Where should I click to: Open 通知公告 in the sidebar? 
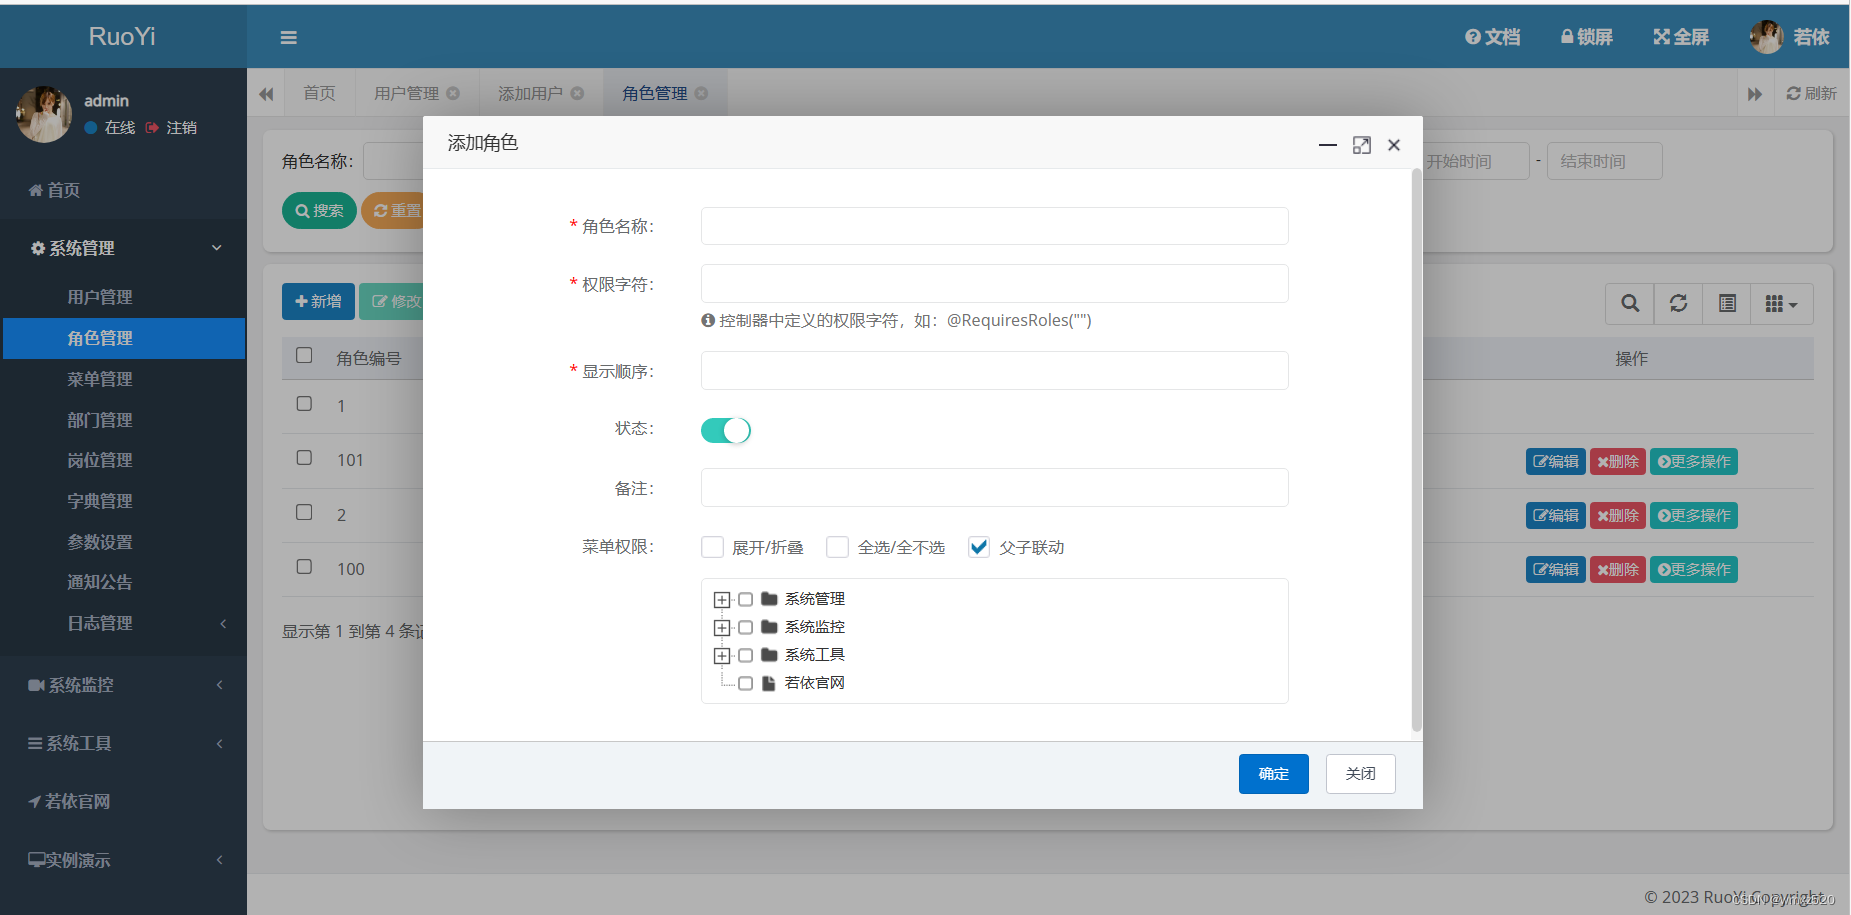[x=100, y=582]
